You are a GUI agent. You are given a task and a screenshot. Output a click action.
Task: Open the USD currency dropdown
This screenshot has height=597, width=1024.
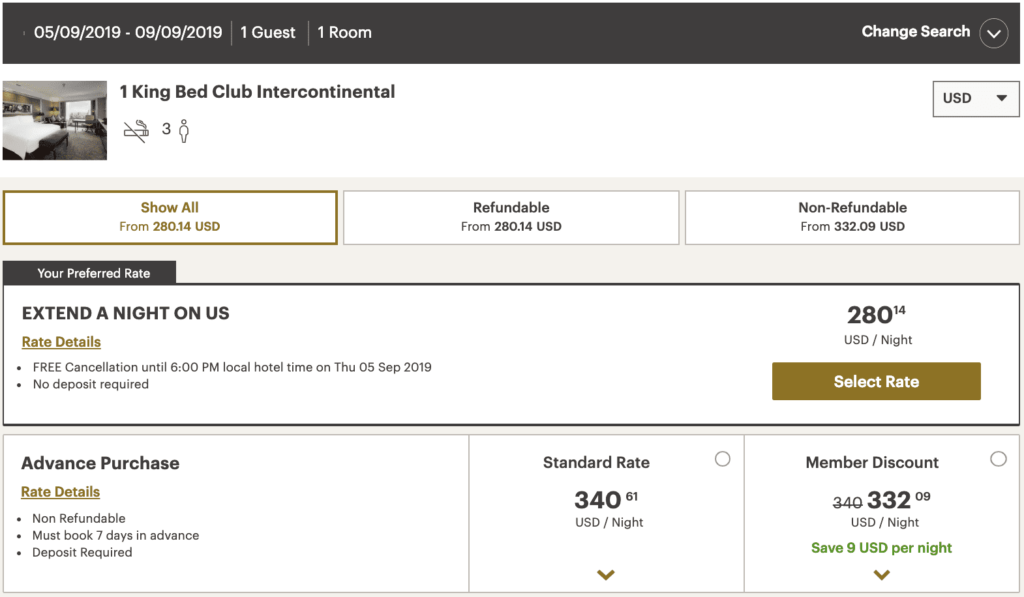[976, 99]
